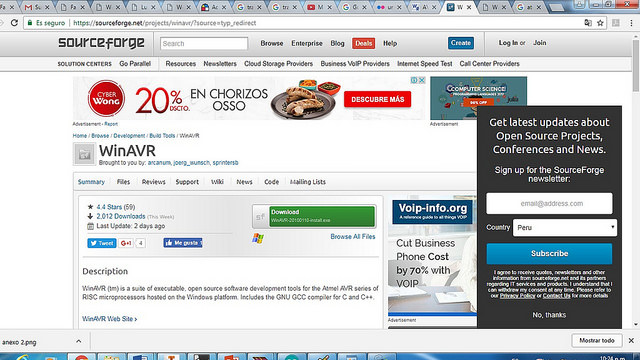Viewport: 640px width, 360px height.
Task: Open the 4.4 Stars rating link
Action: pos(109,207)
